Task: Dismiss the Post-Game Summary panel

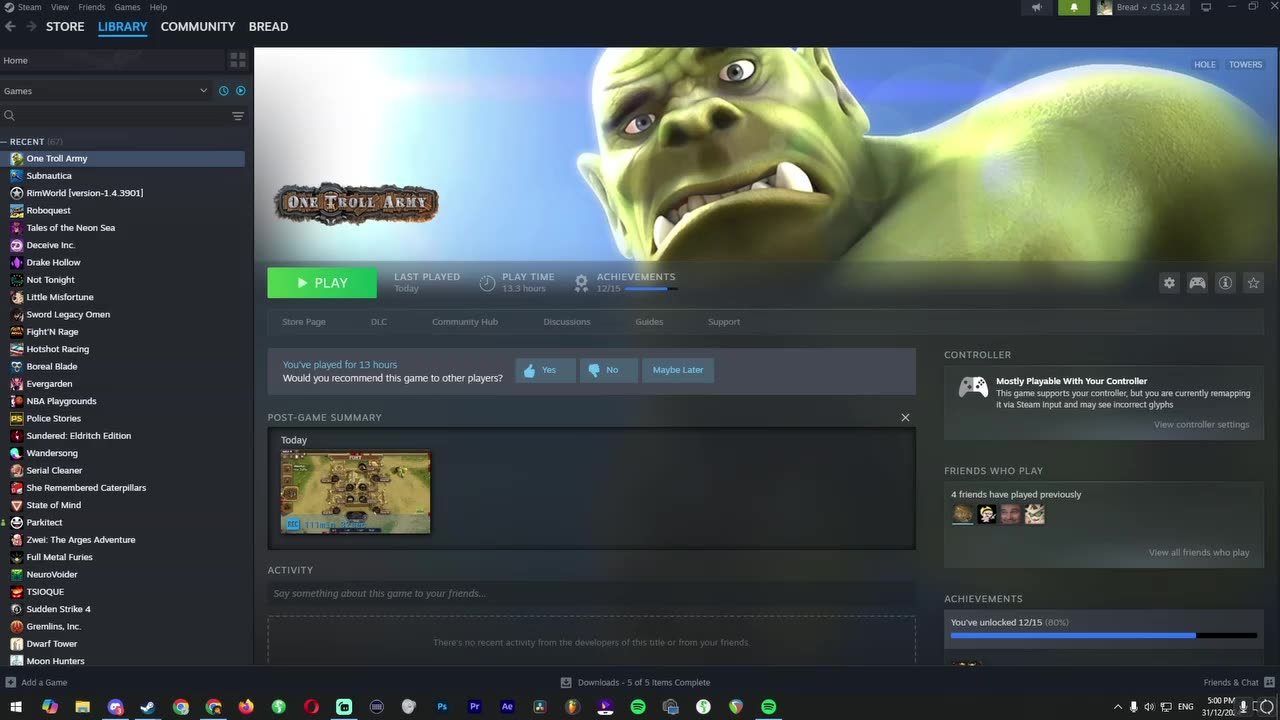Action: (x=905, y=417)
